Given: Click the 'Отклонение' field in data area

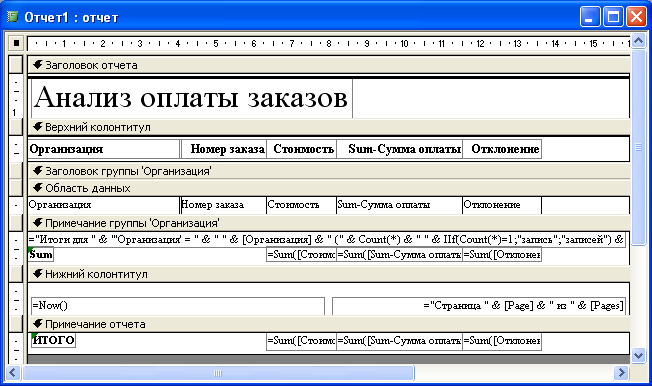Looking at the screenshot, I should click(x=502, y=205).
